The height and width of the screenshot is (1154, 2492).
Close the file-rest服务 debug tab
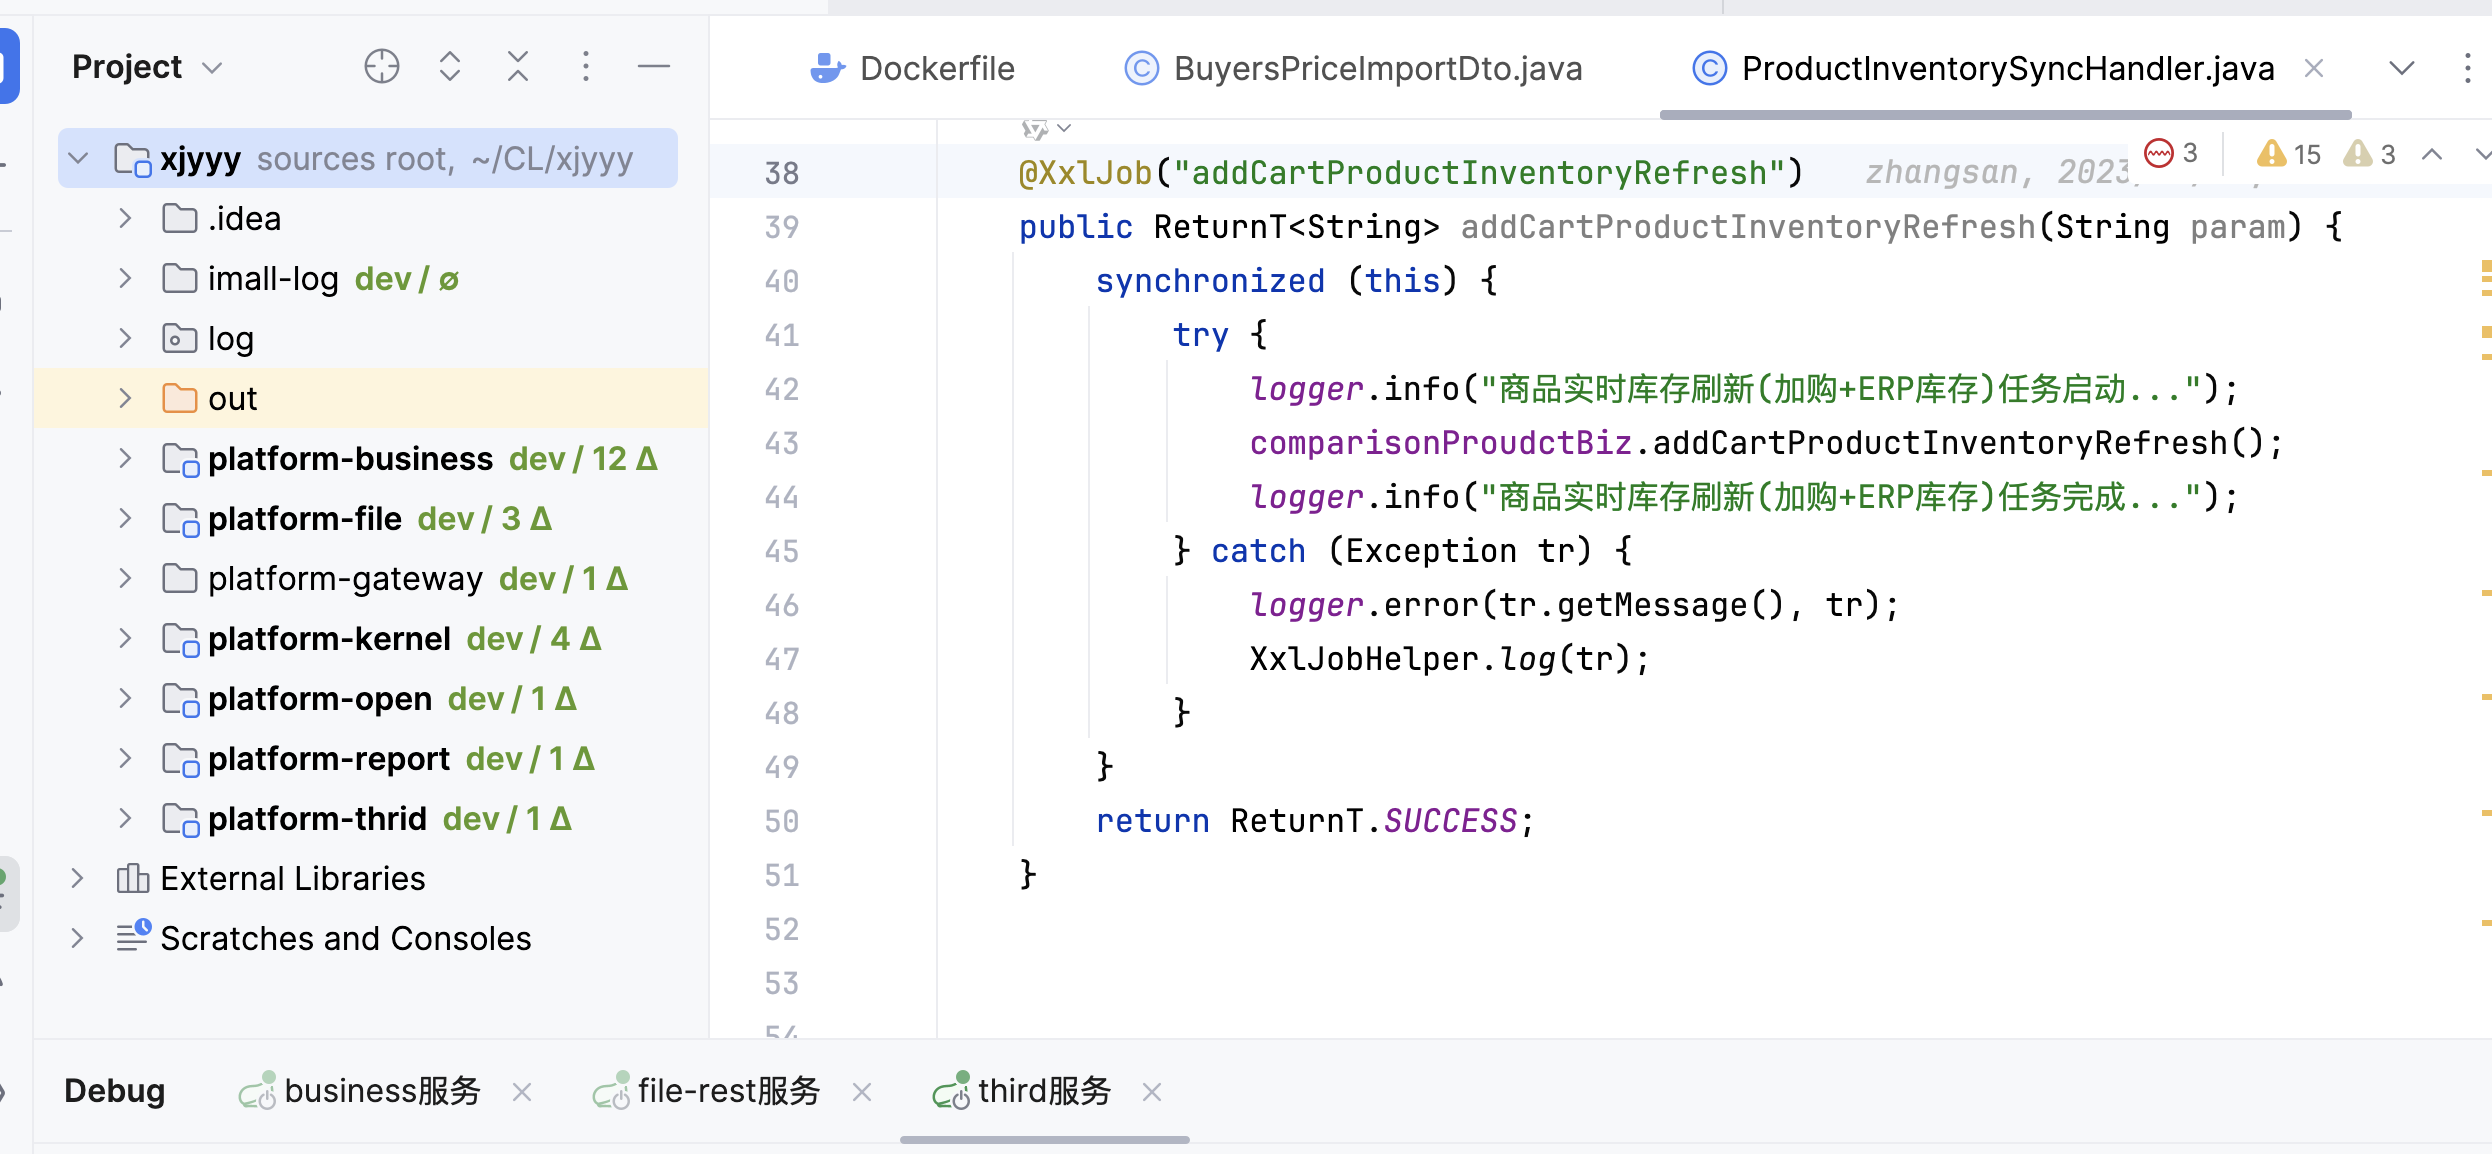point(861,1092)
